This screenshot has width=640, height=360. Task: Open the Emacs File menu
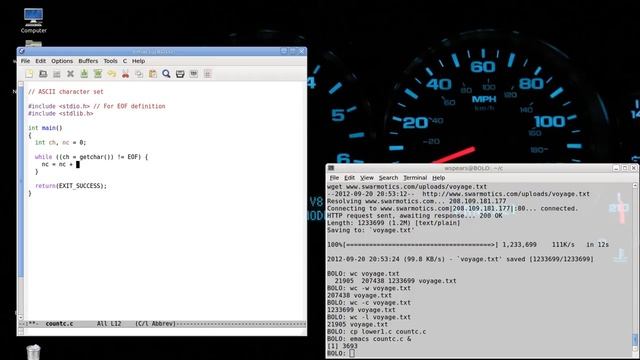point(25,61)
